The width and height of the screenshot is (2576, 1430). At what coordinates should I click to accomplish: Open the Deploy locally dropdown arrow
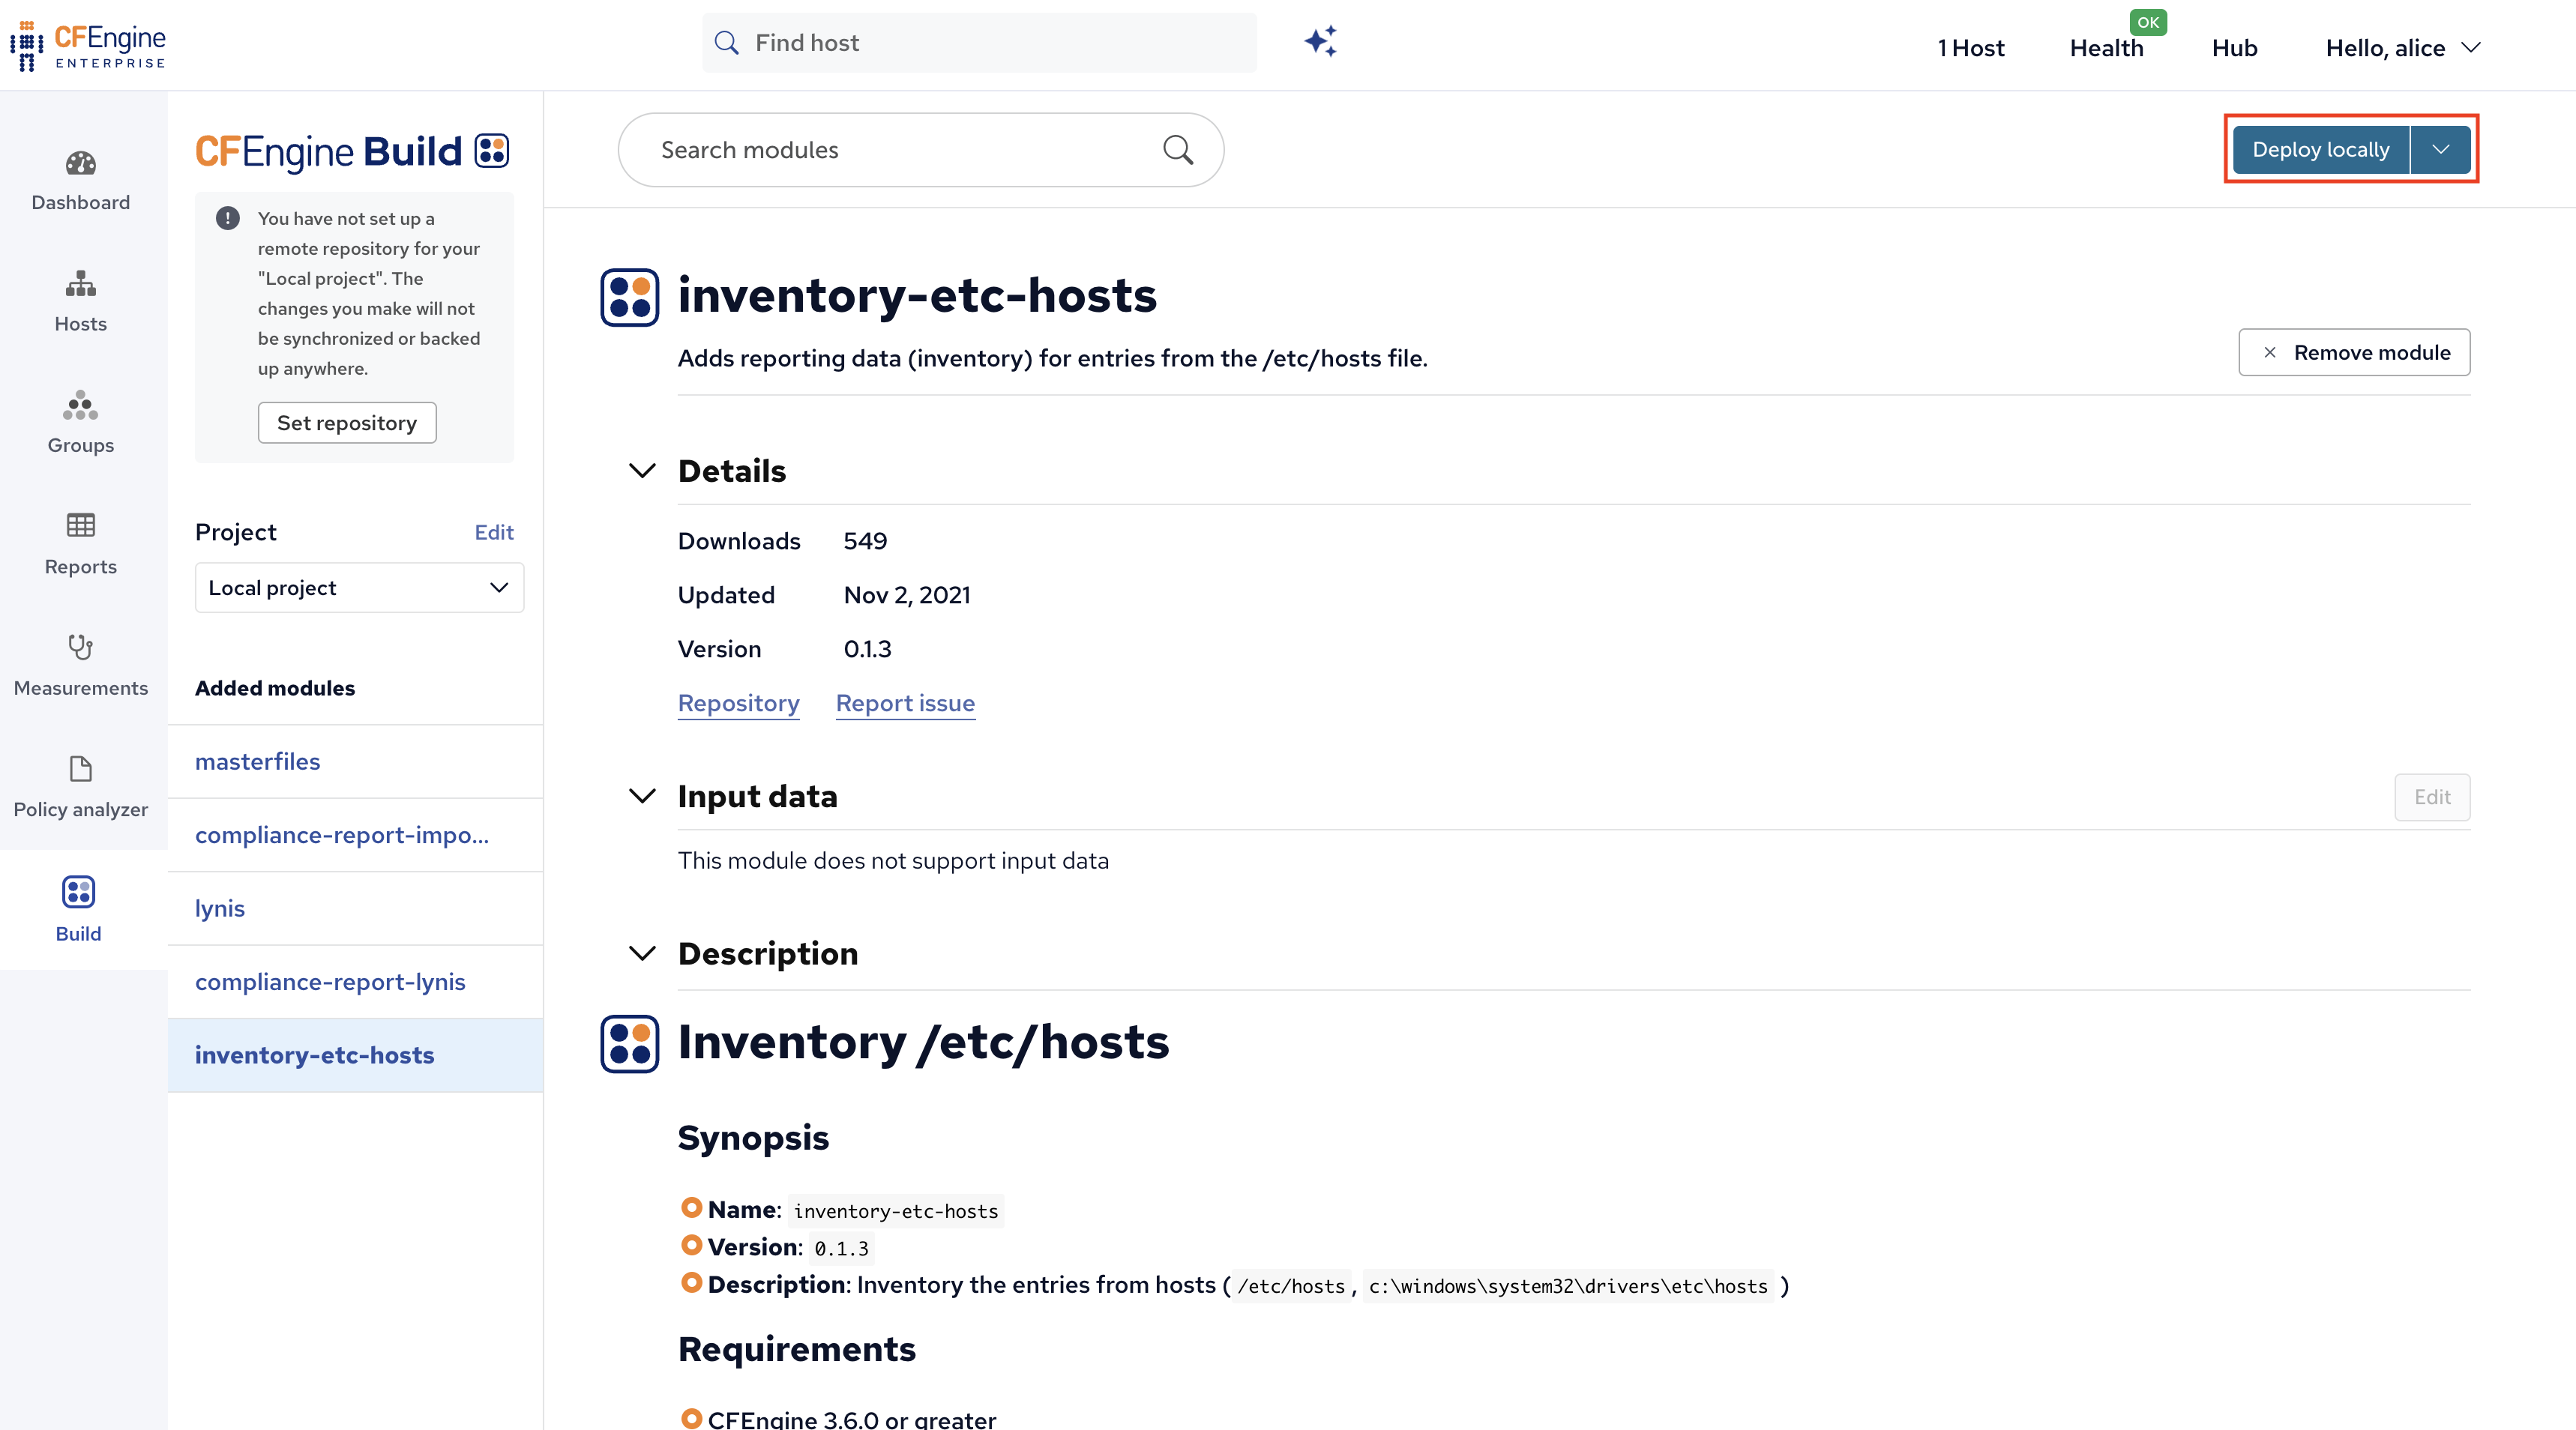pos(2441,150)
